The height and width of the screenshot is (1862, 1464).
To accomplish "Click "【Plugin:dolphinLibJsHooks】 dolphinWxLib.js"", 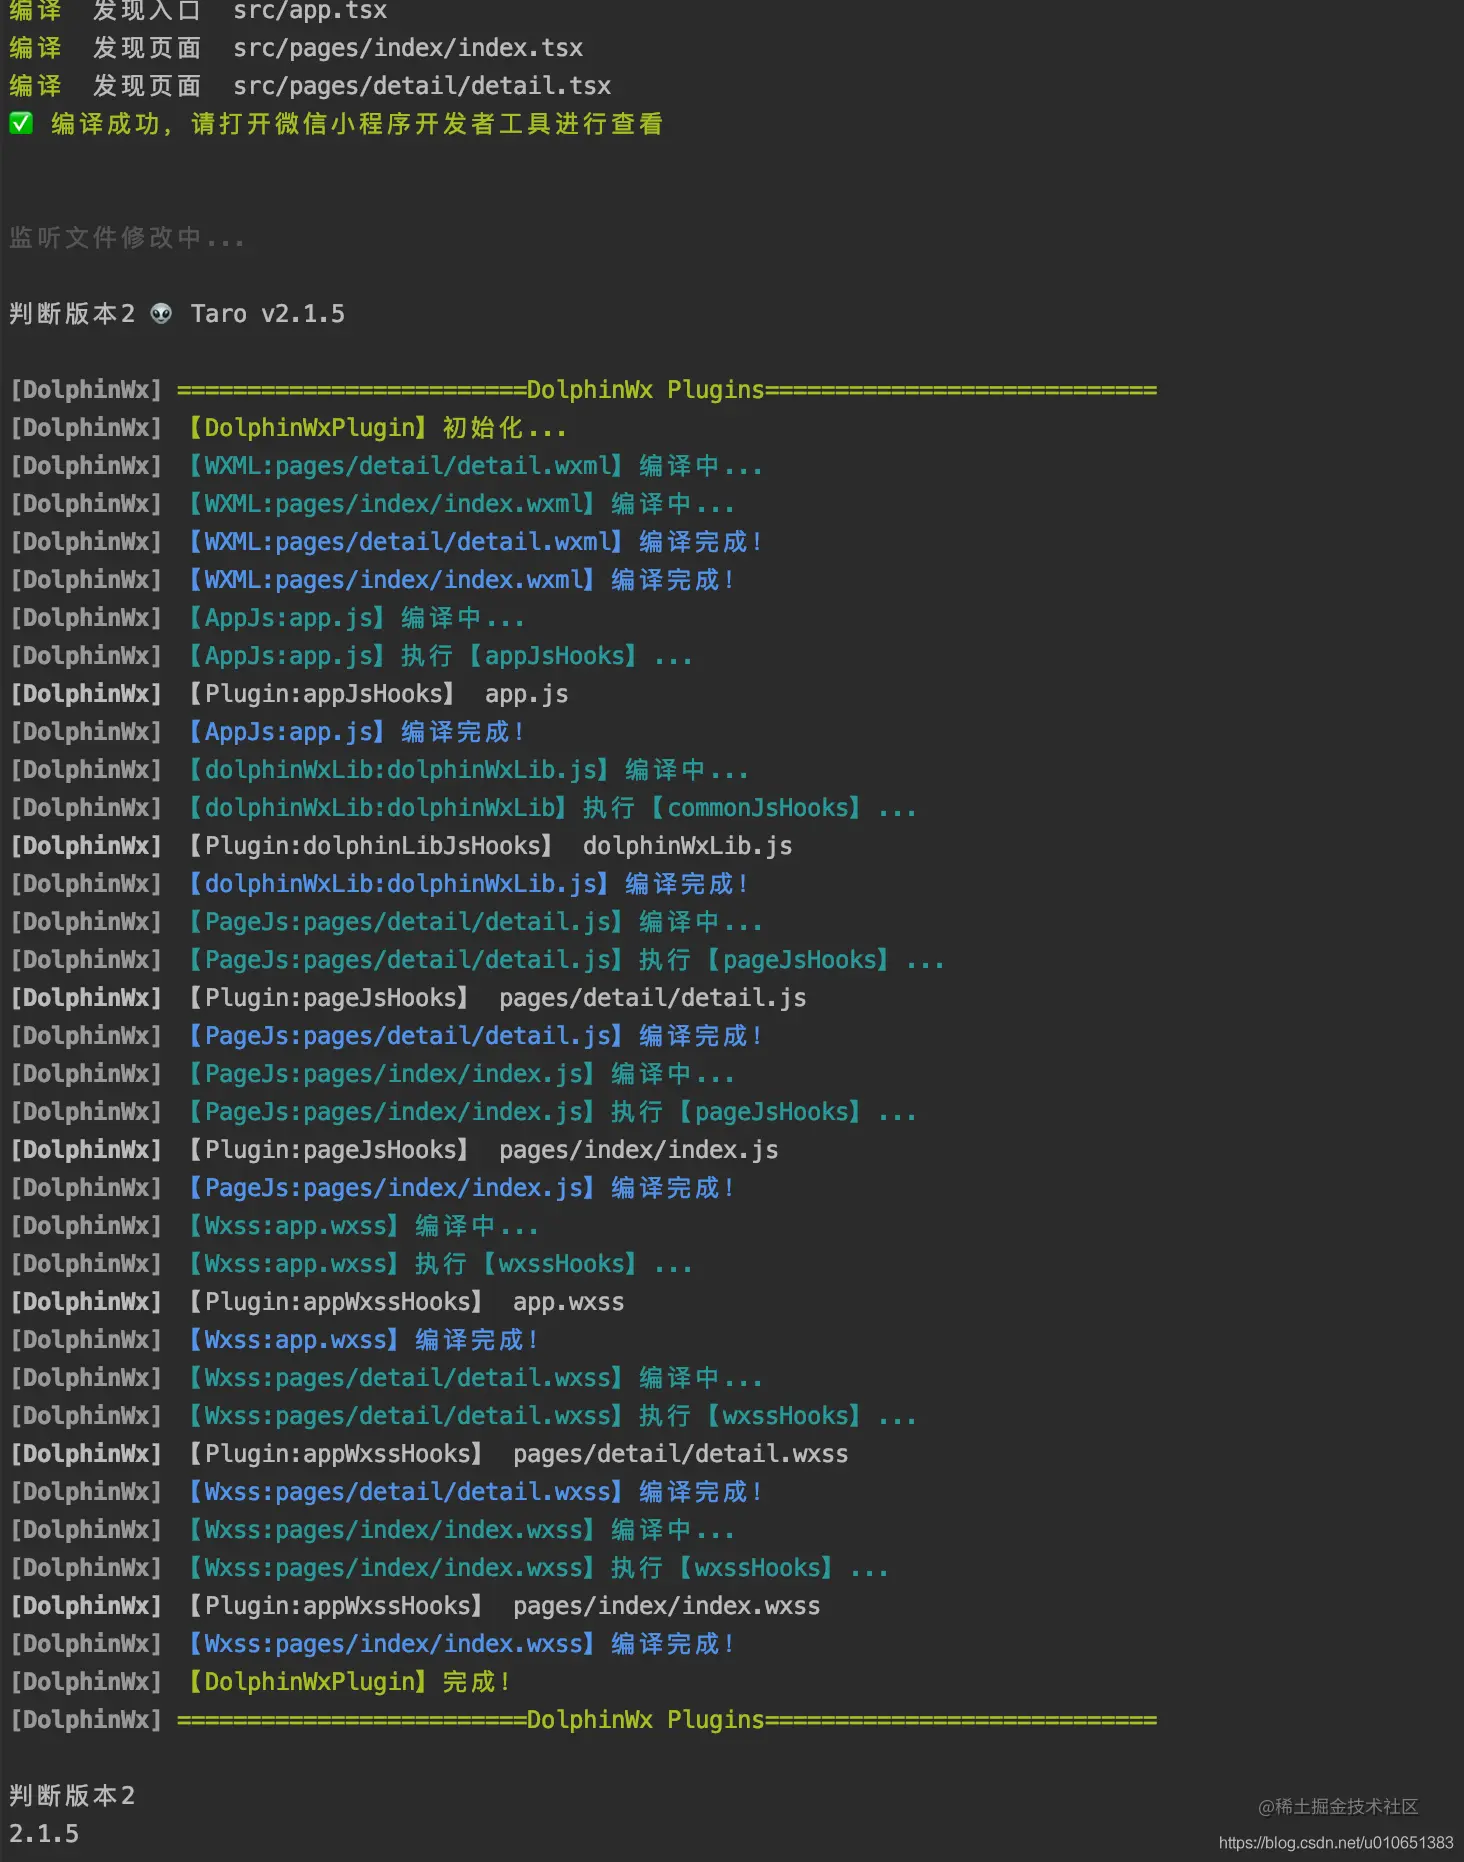I will (x=490, y=846).
